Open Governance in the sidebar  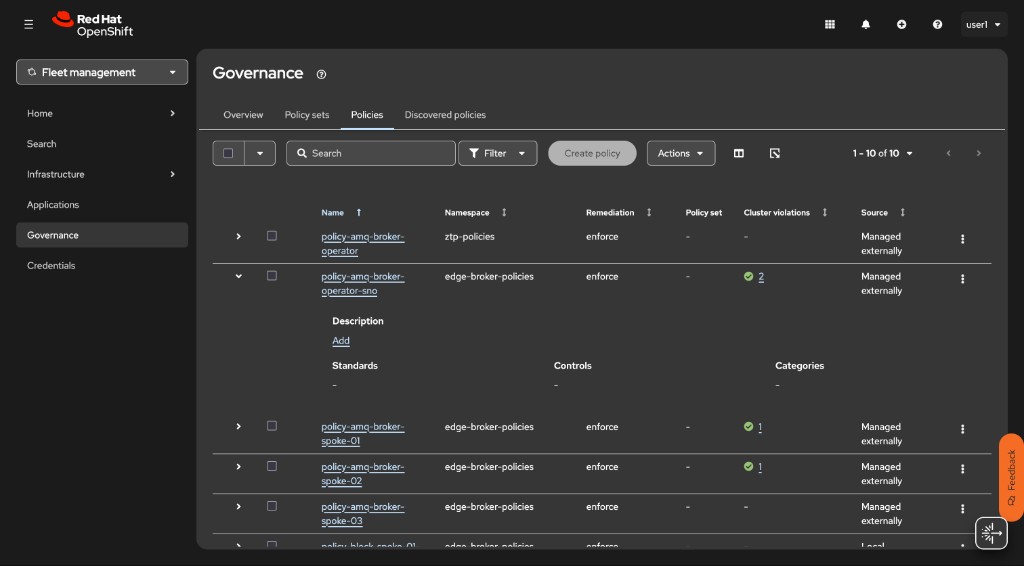click(x=102, y=235)
